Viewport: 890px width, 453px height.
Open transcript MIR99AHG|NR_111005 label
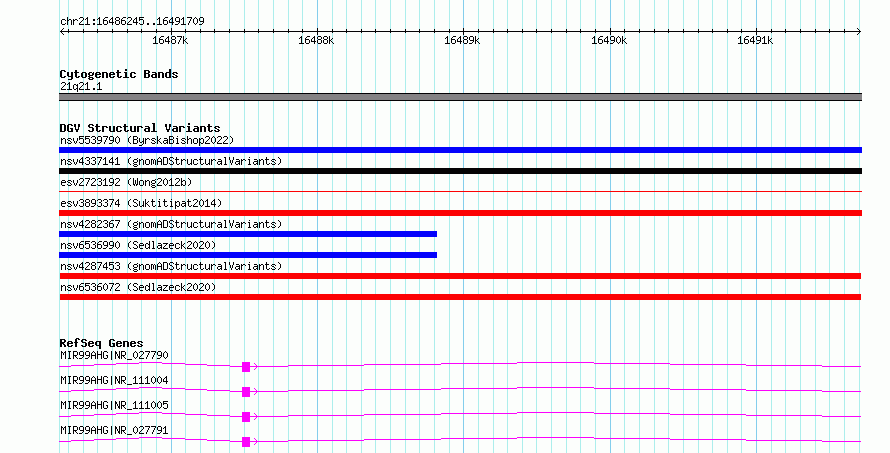[114, 405]
